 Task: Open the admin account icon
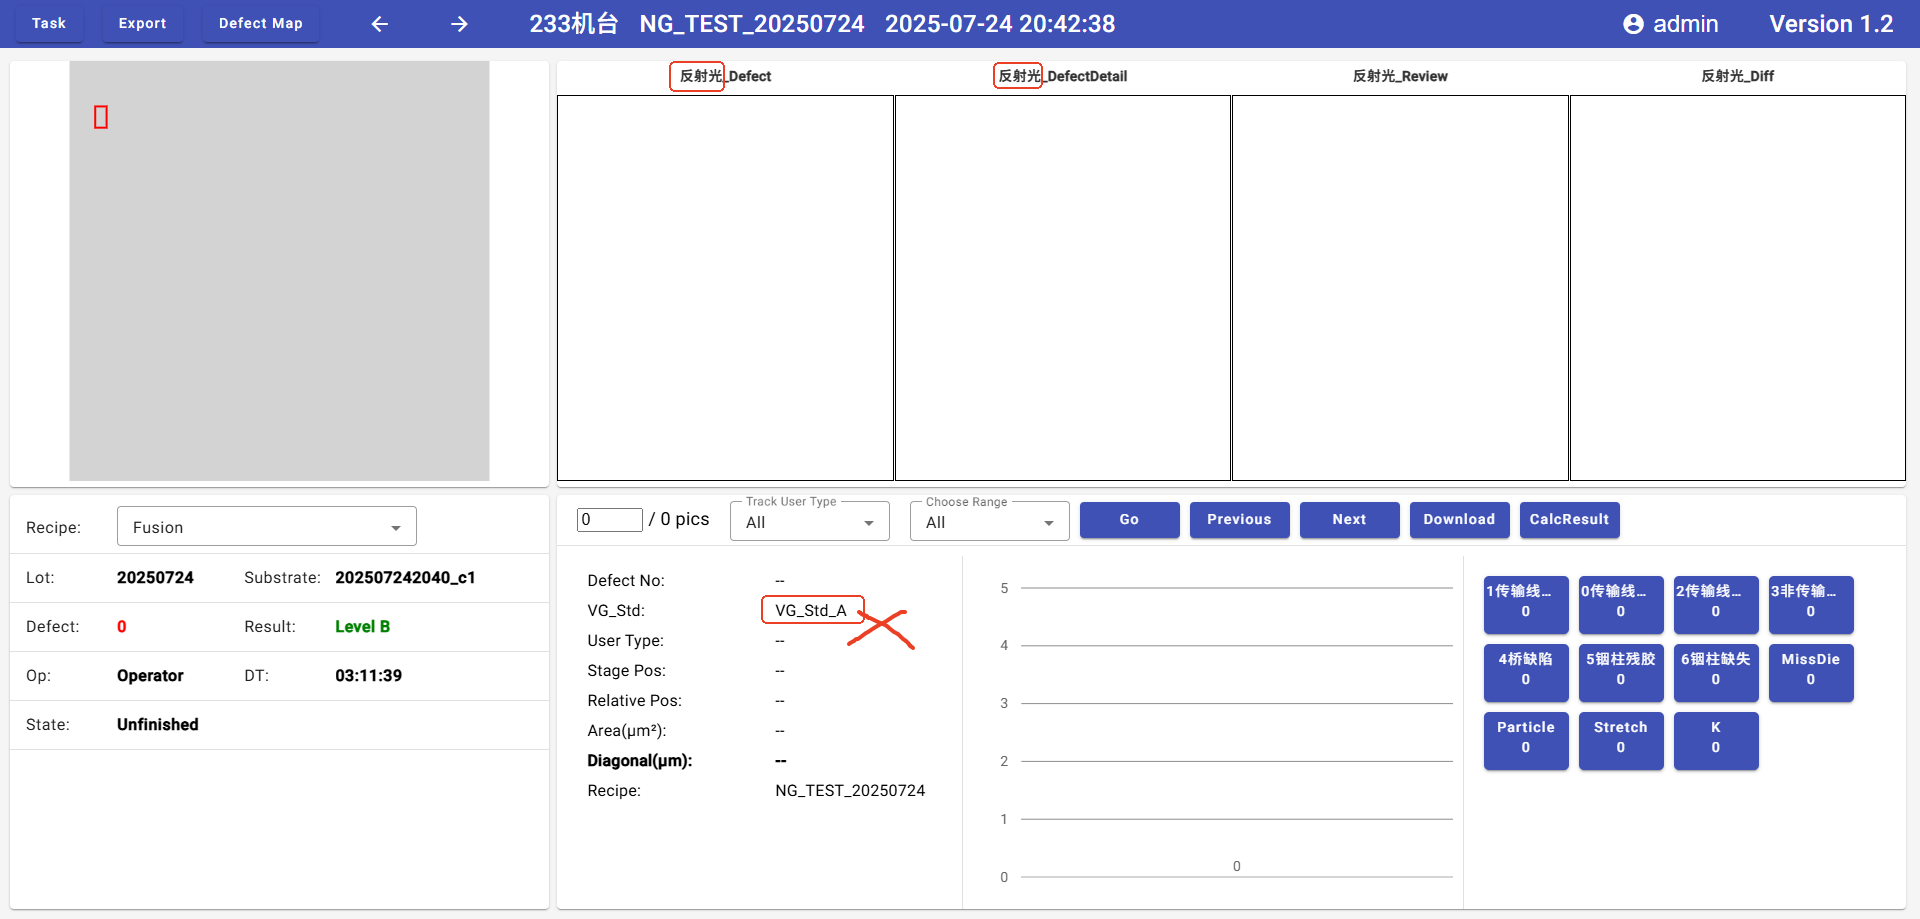click(x=1633, y=24)
